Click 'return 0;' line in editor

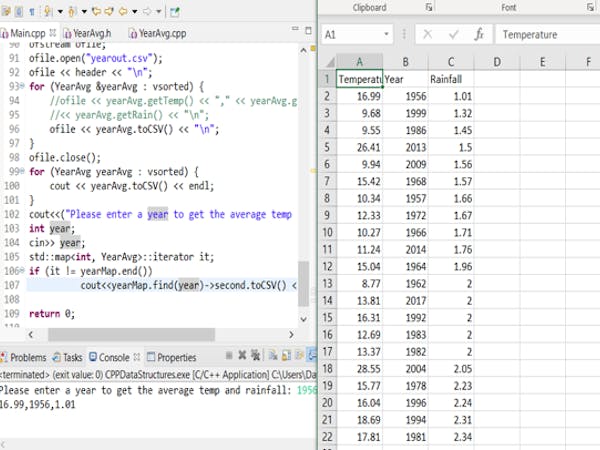point(52,314)
